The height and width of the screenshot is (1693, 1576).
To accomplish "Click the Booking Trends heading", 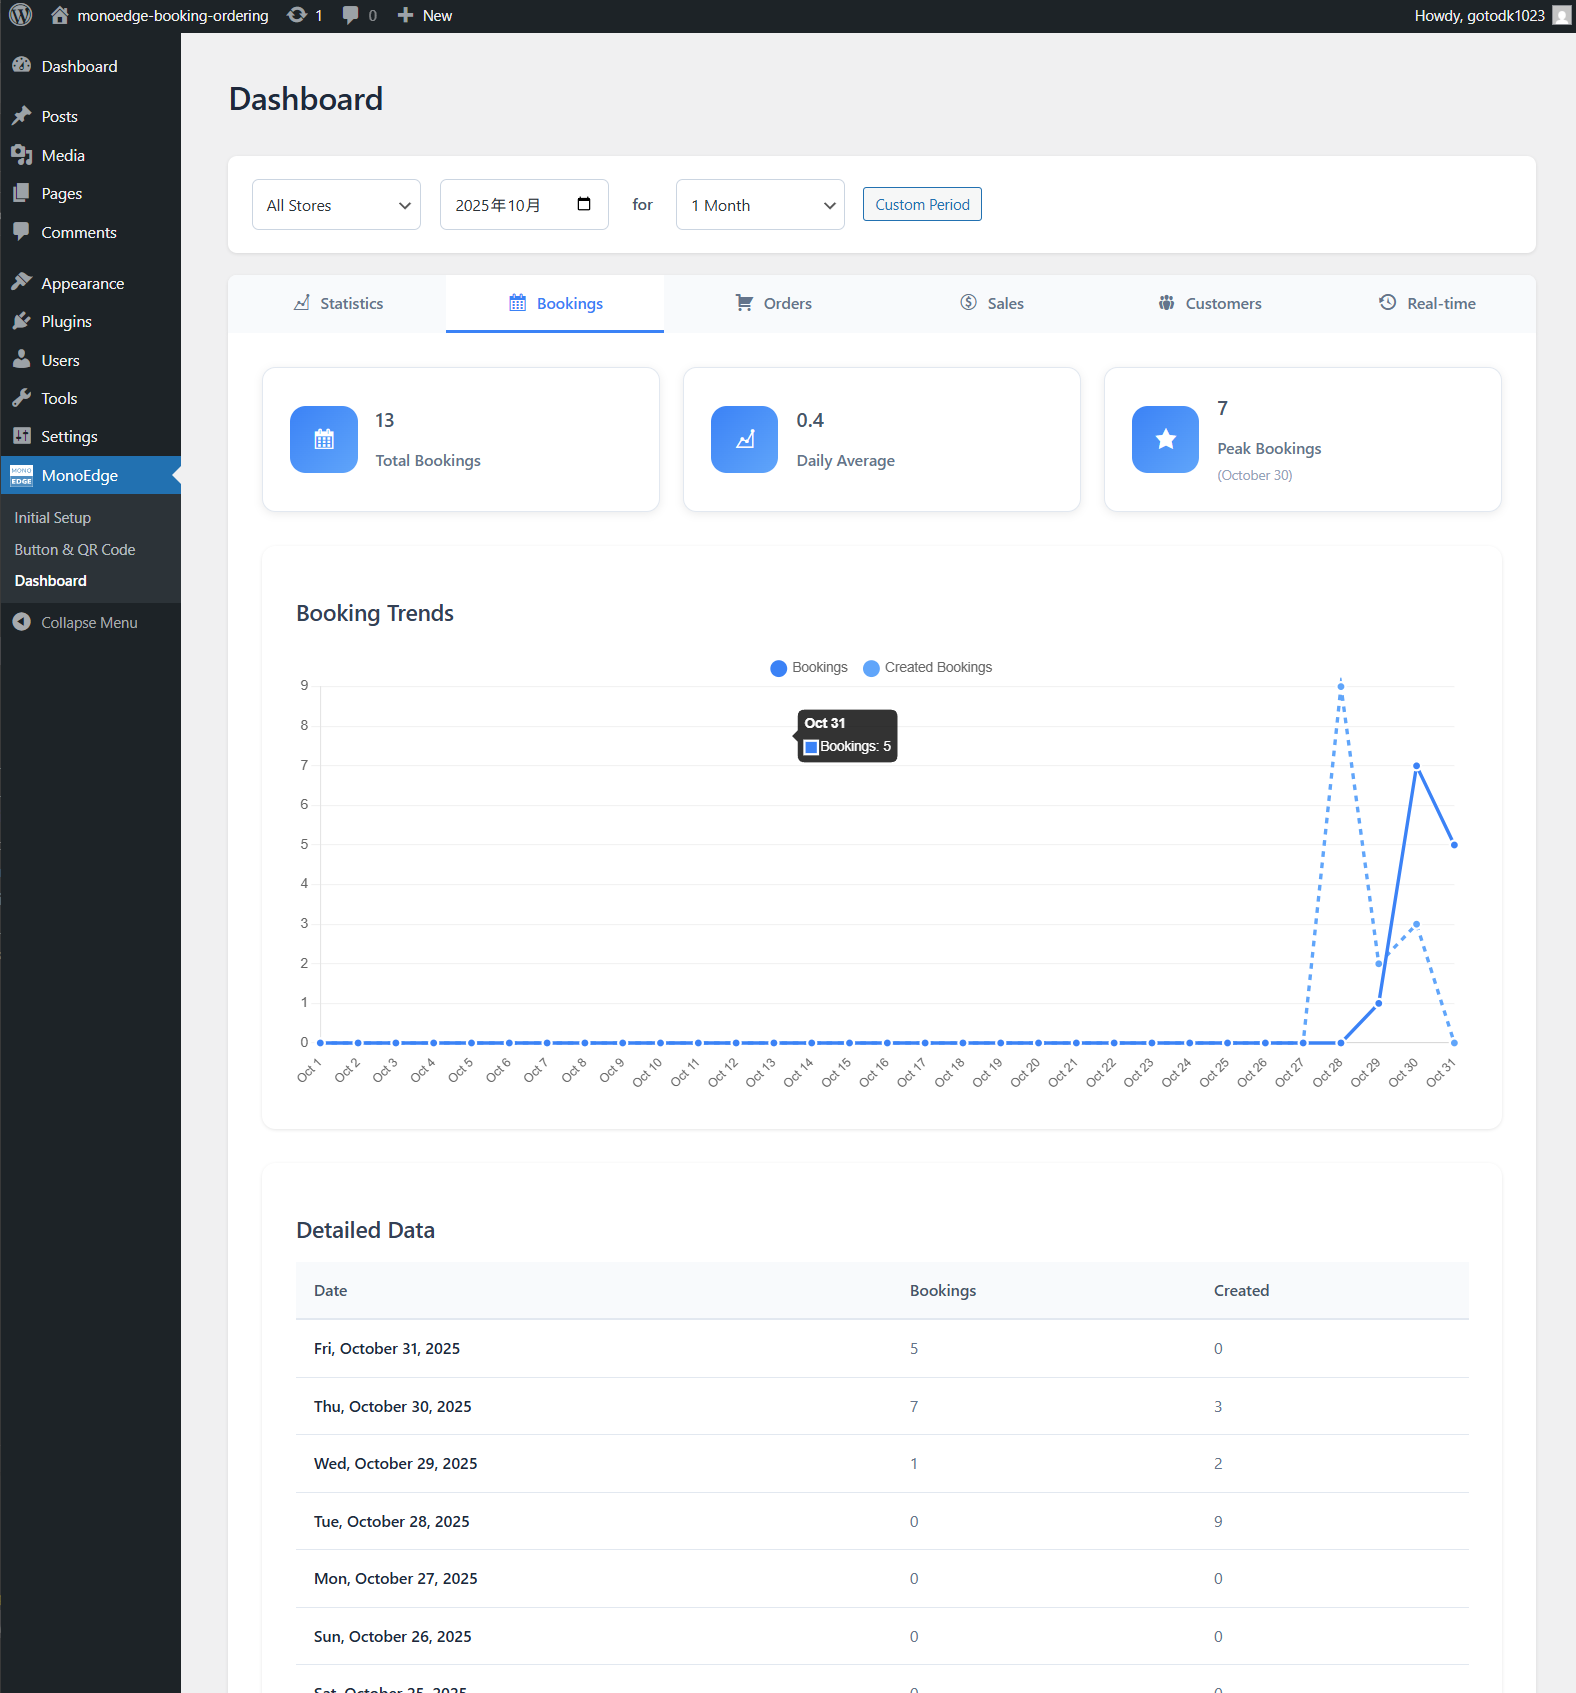I will click(x=375, y=613).
